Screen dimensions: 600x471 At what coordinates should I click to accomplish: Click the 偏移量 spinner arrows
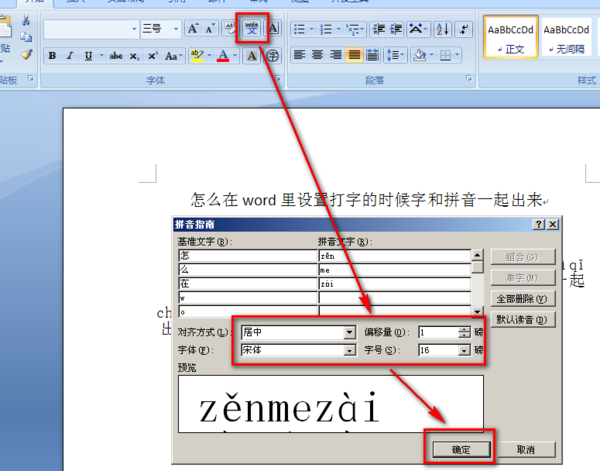(x=464, y=332)
